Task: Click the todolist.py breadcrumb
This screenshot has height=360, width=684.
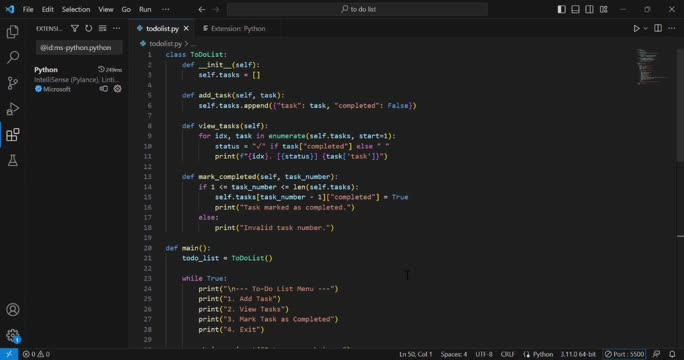Action: (165, 44)
